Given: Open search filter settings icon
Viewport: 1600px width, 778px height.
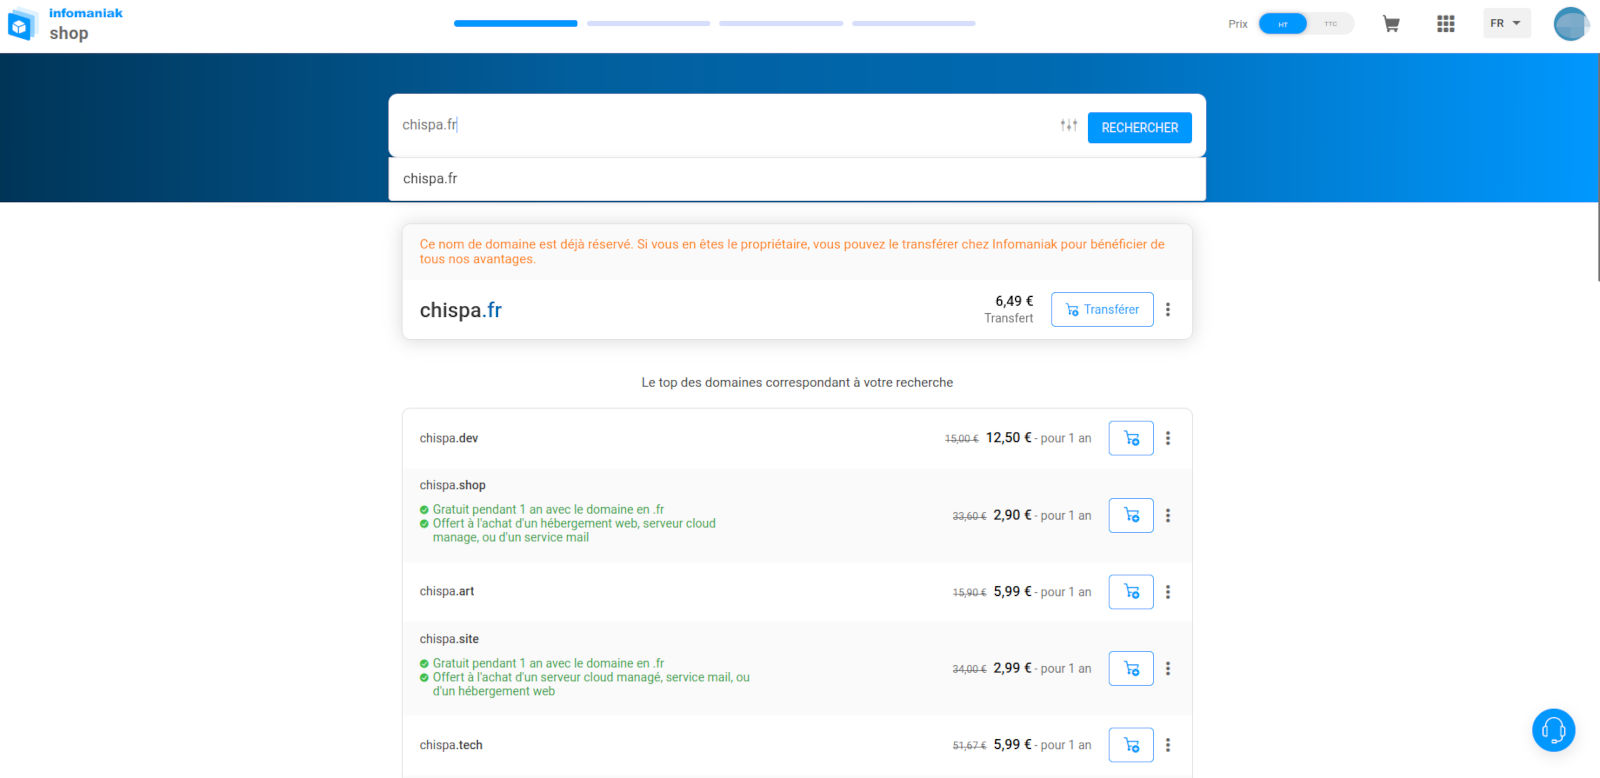Looking at the screenshot, I should click(1069, 126).
